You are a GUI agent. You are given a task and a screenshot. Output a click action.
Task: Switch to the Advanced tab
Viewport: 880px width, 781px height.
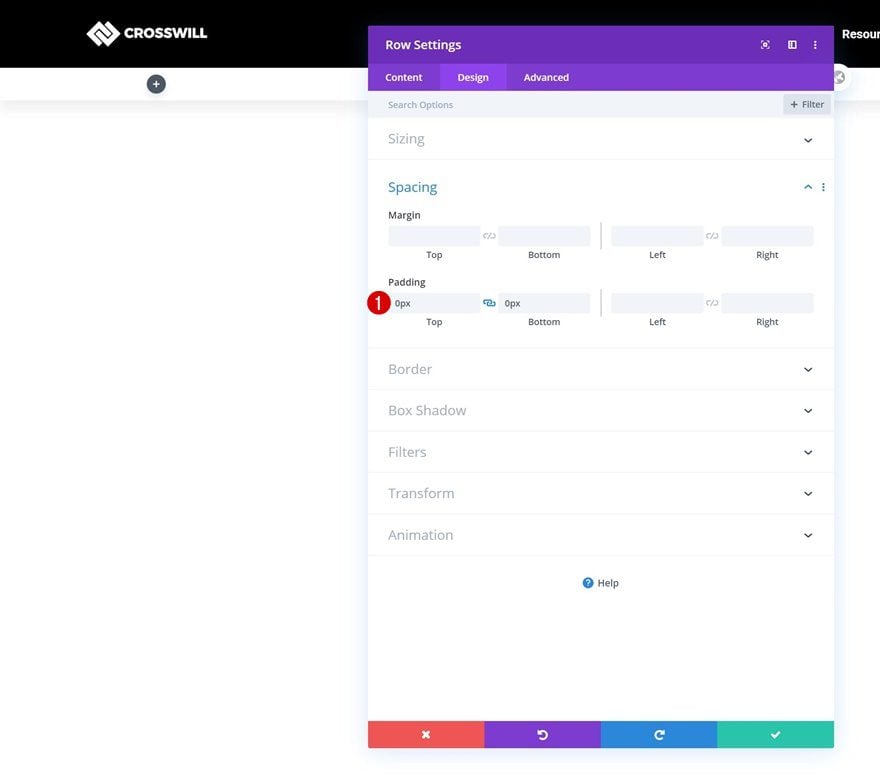[546, 77]
